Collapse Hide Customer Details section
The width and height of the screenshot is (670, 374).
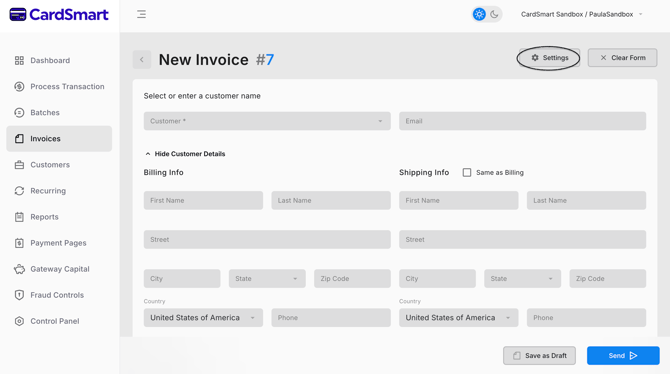tap(185, 154)
